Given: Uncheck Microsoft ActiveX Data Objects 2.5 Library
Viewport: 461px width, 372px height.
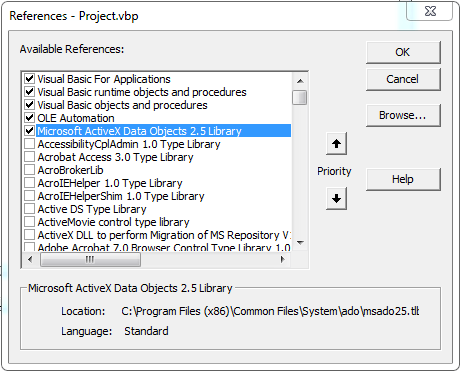Looking at the screenshot, I should [29, 131].
